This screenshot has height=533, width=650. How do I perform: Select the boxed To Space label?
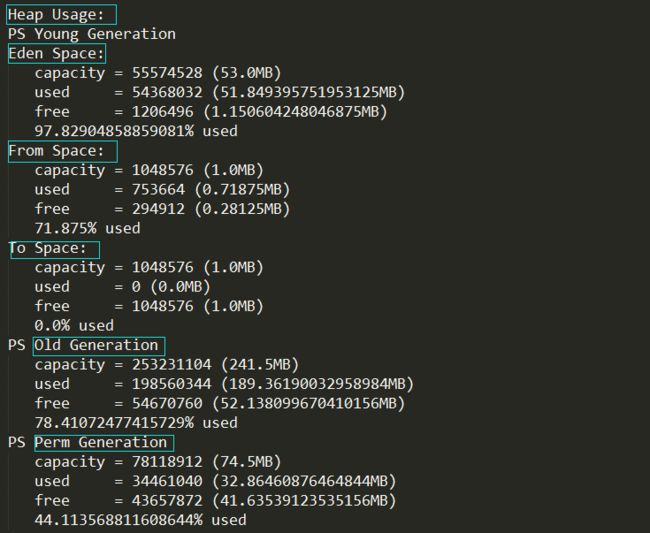(54, 250)
